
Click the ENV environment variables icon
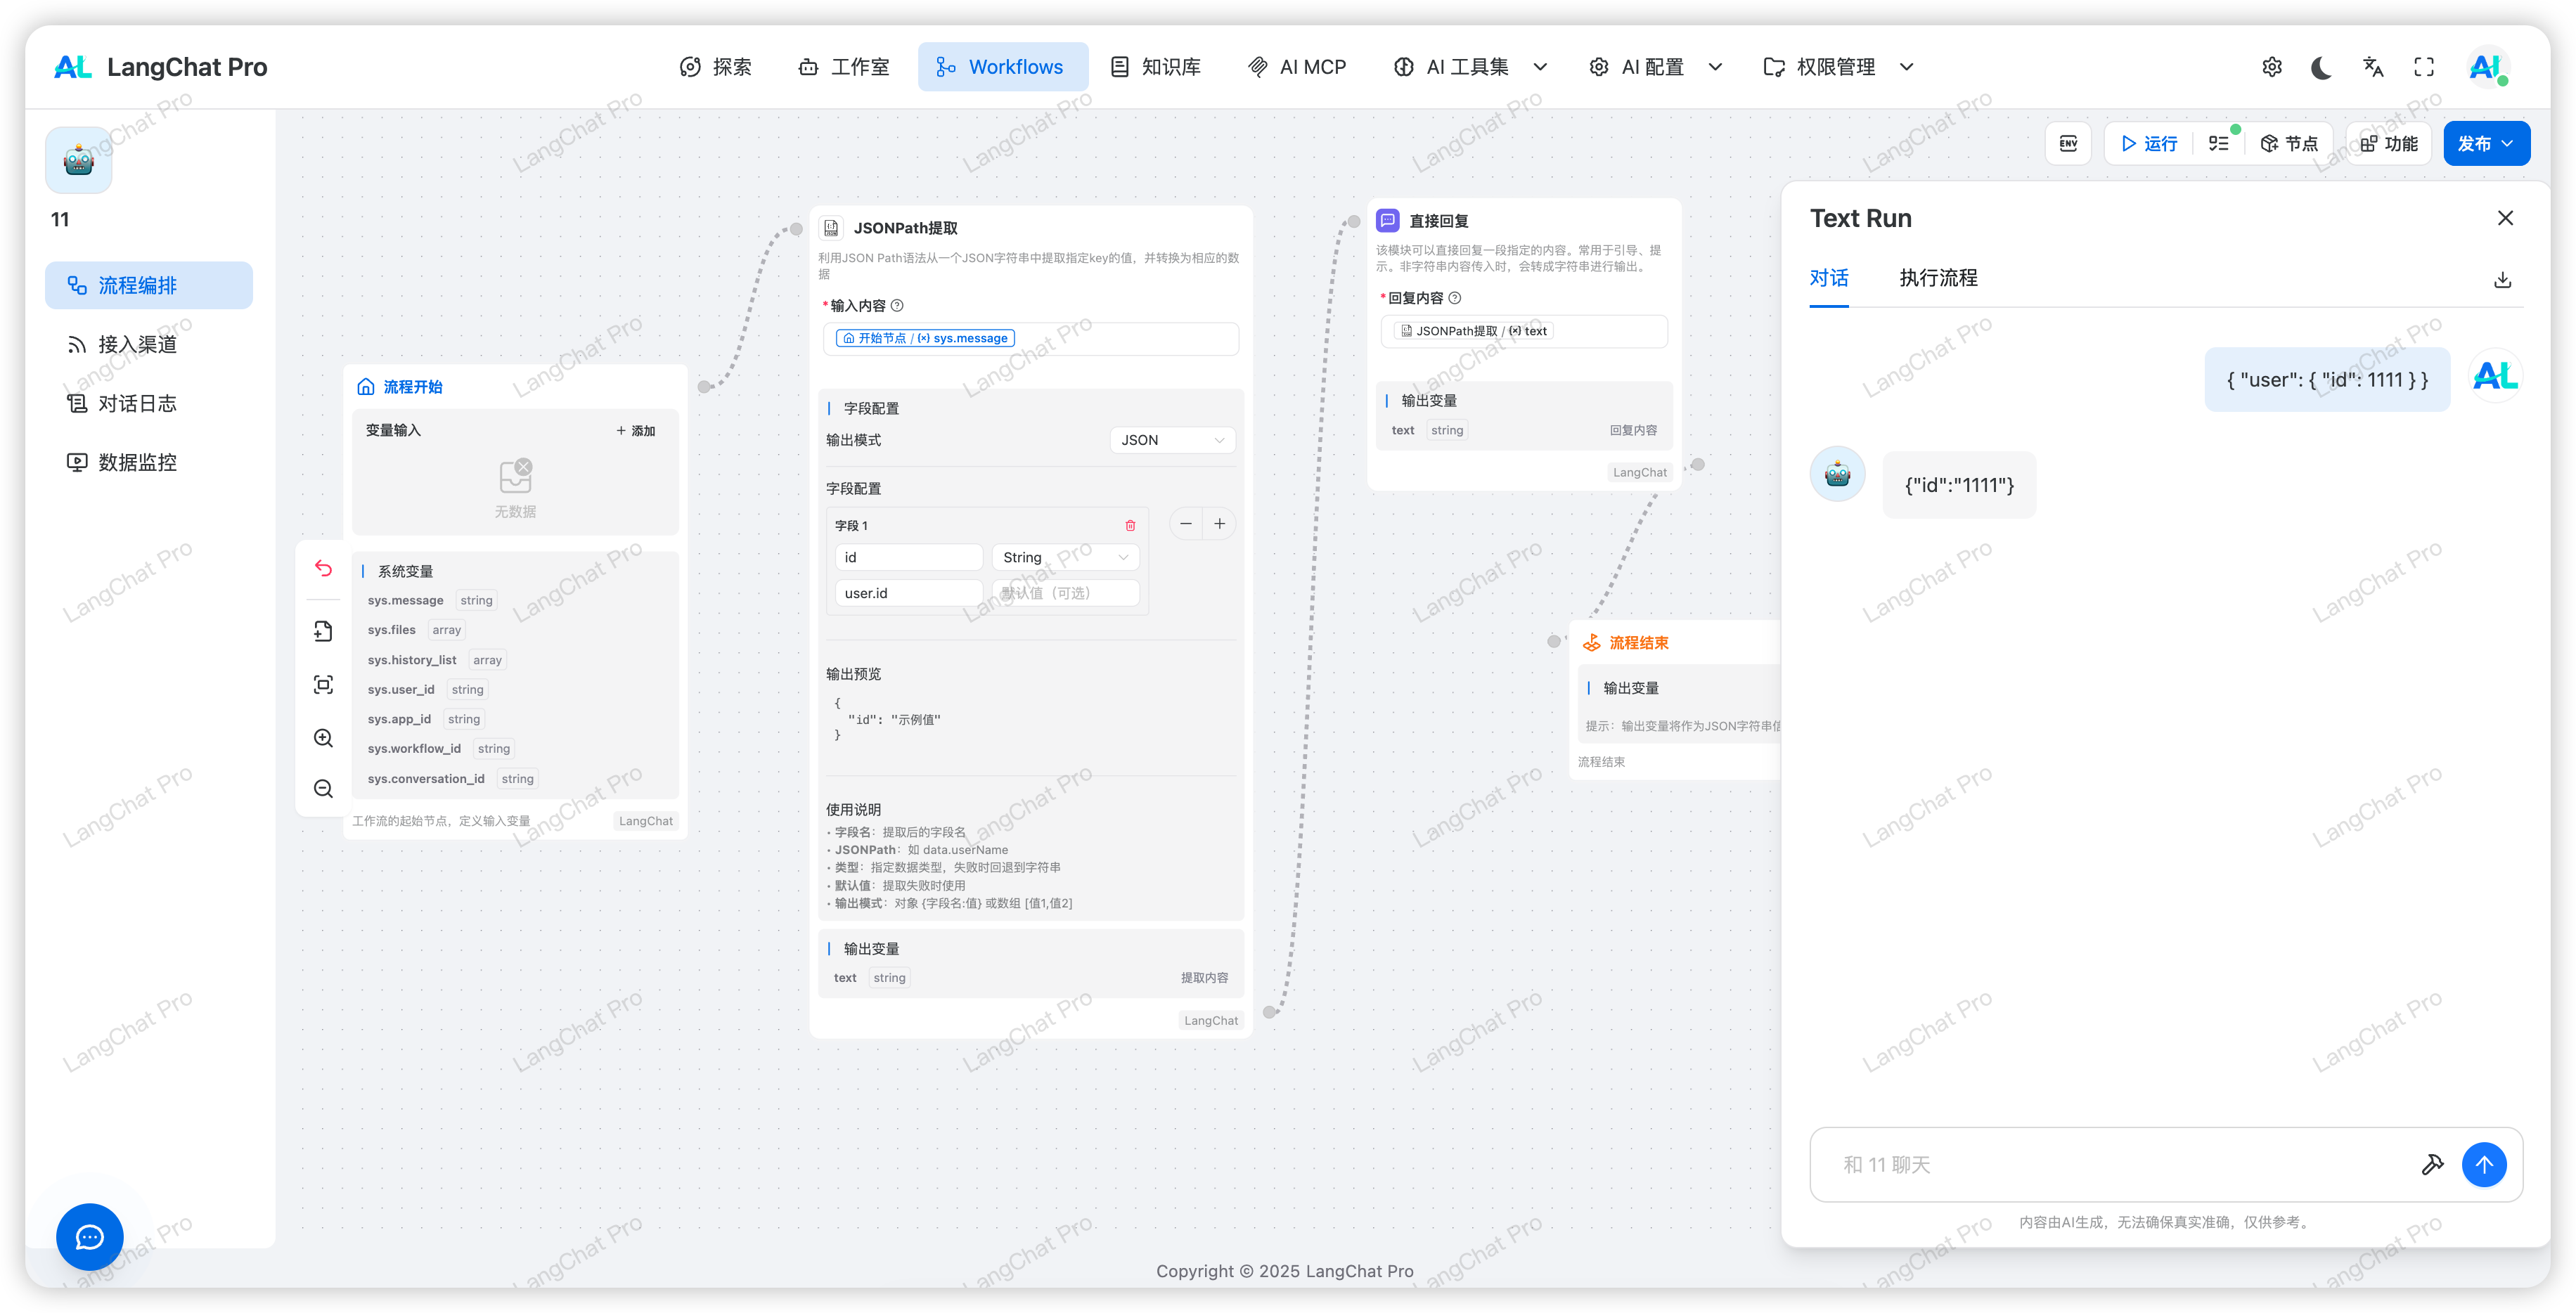click(x=2068, y=143)
